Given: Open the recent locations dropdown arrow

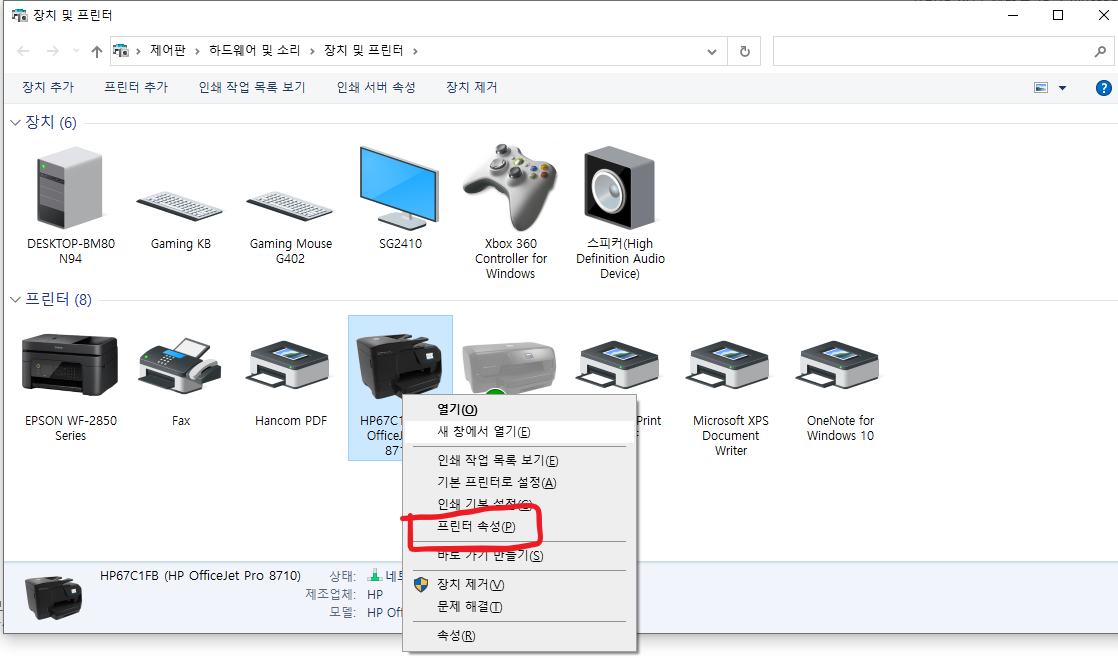Looking at the screenshot, I should coord(76,51).
